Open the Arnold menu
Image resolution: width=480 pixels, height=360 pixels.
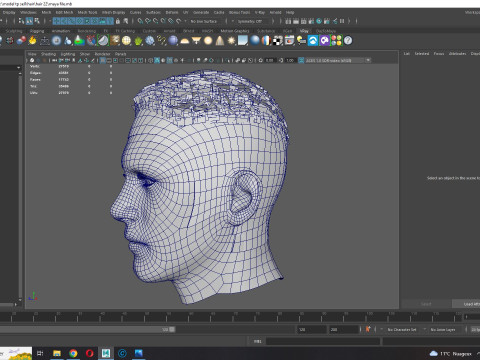click(275, 12)
